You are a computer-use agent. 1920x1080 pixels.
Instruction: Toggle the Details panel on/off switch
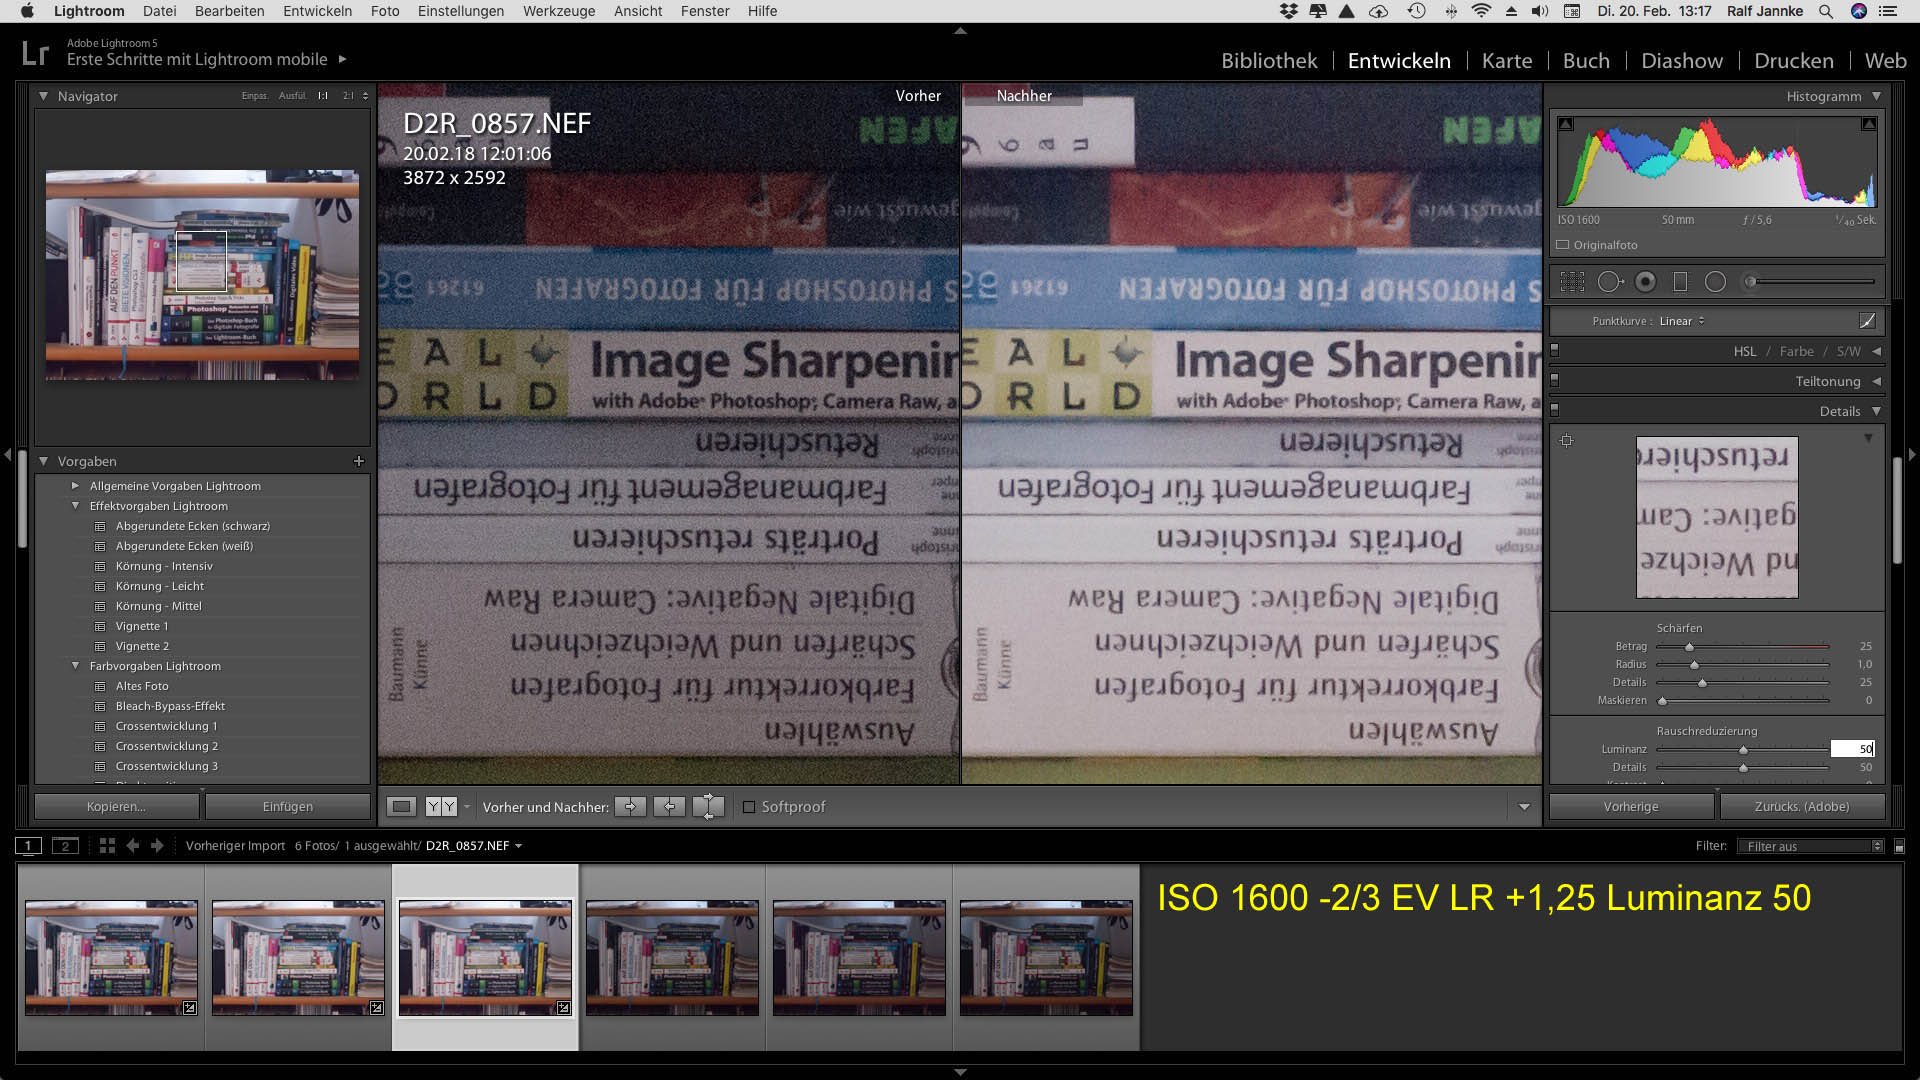click(1554, 411)
